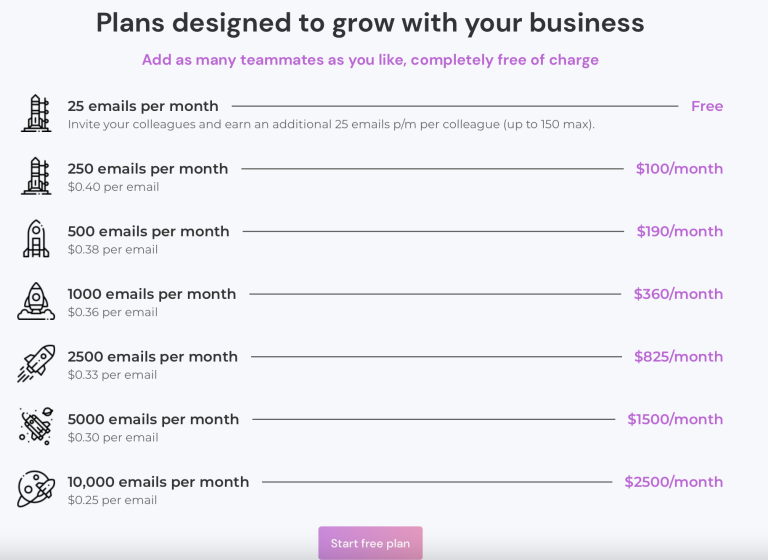Viewport: 768px width, 560px height.
Task: Click the 10,000 emails per month title
Action: tap(158, 482)
